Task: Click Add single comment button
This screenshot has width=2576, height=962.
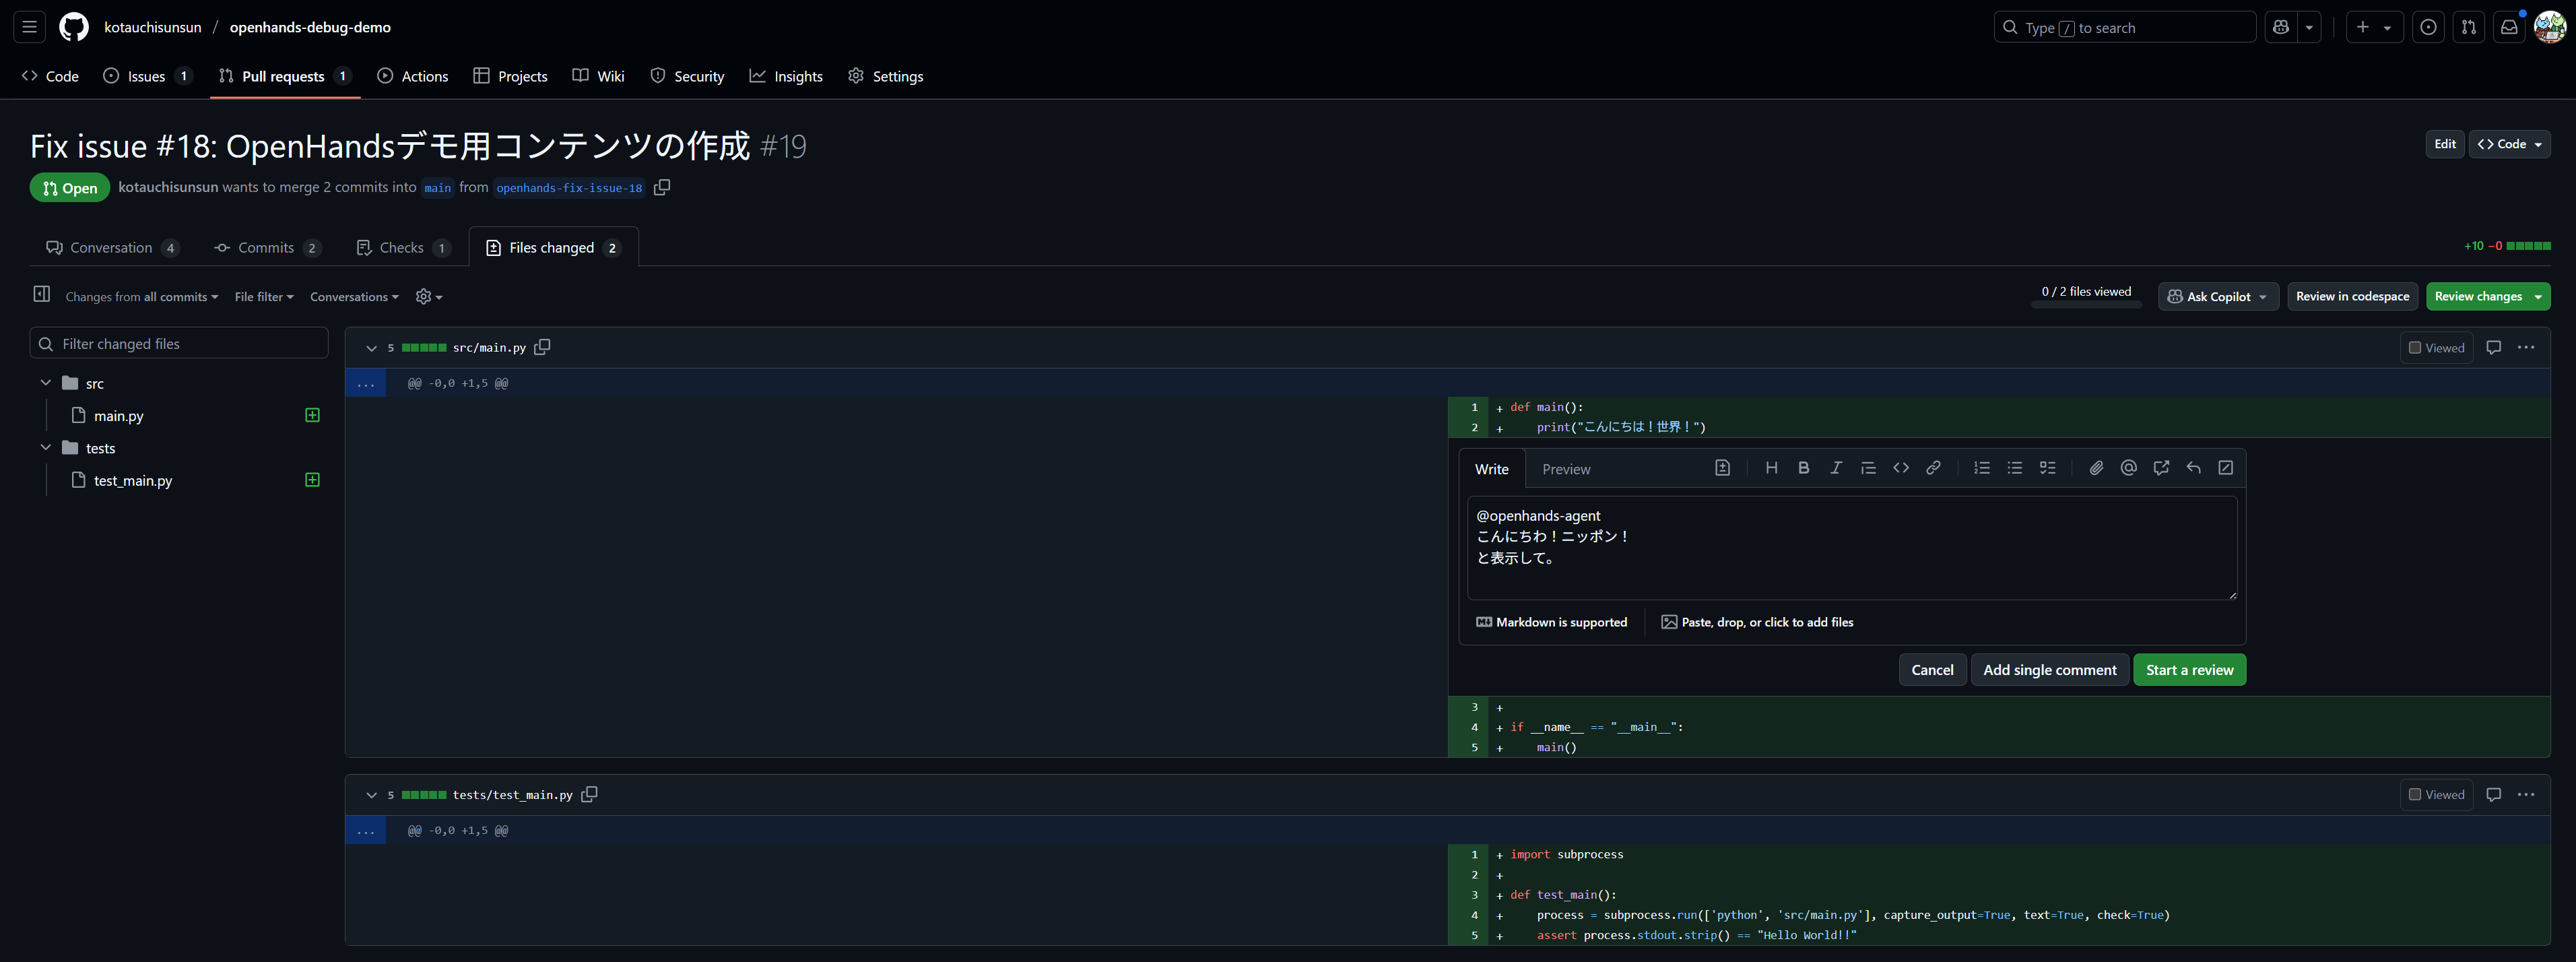Action: [2049, 670]
